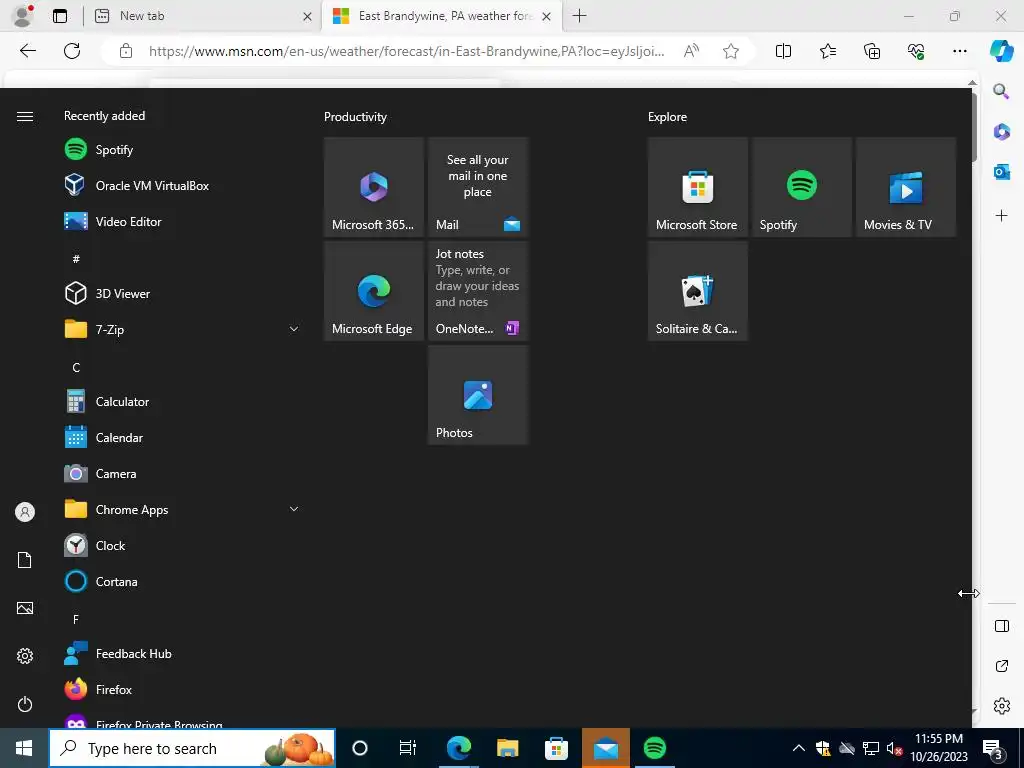The image size is (1024, 768).
Task: Open the Microsoft 365 tile
Action: pyautogui.click(x=374, y=187)
